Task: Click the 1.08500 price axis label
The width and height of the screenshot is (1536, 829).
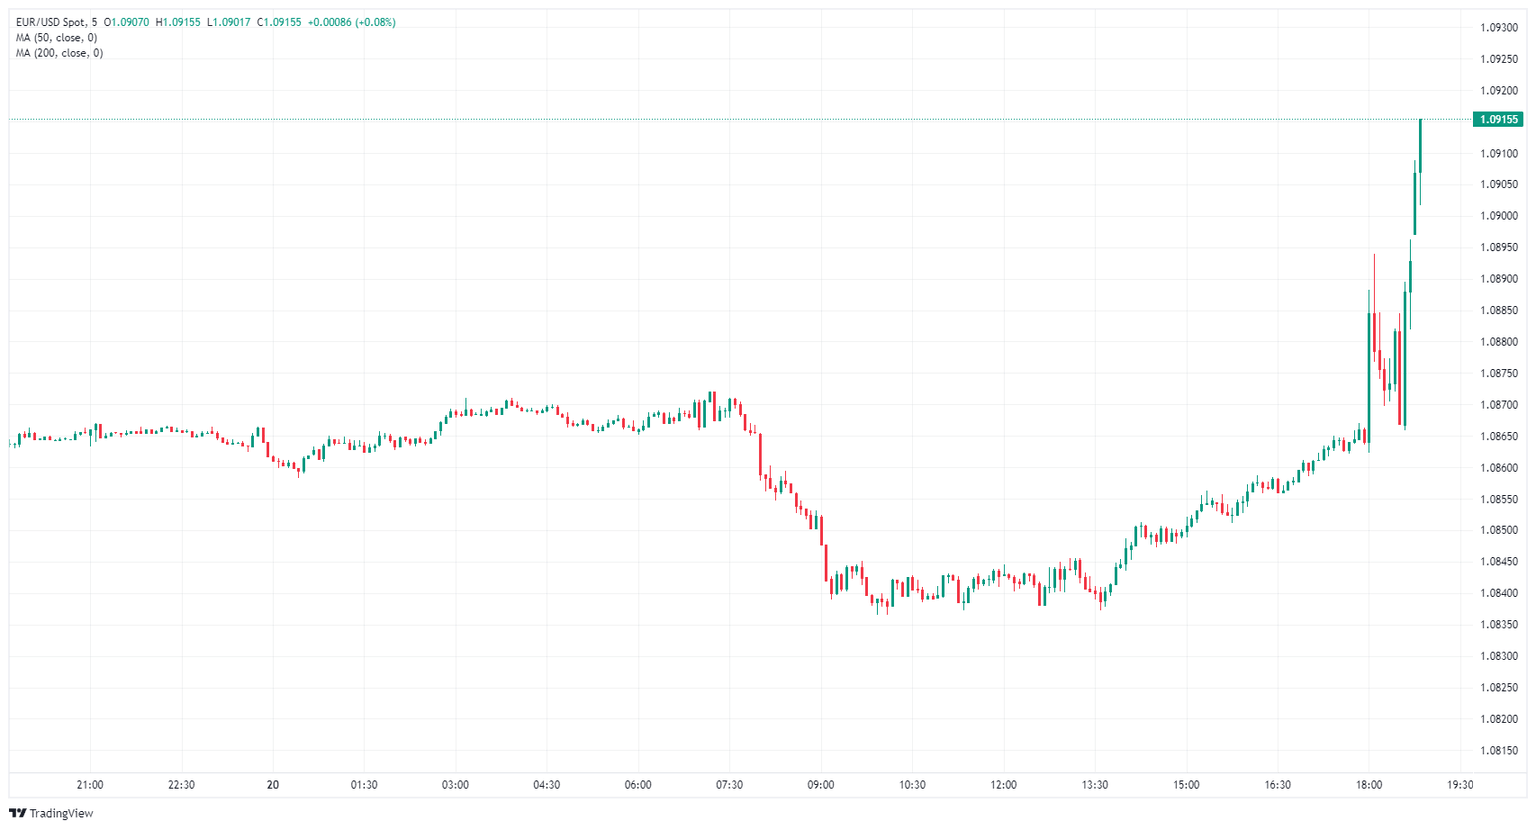Action: click(x=1498, y=530)
